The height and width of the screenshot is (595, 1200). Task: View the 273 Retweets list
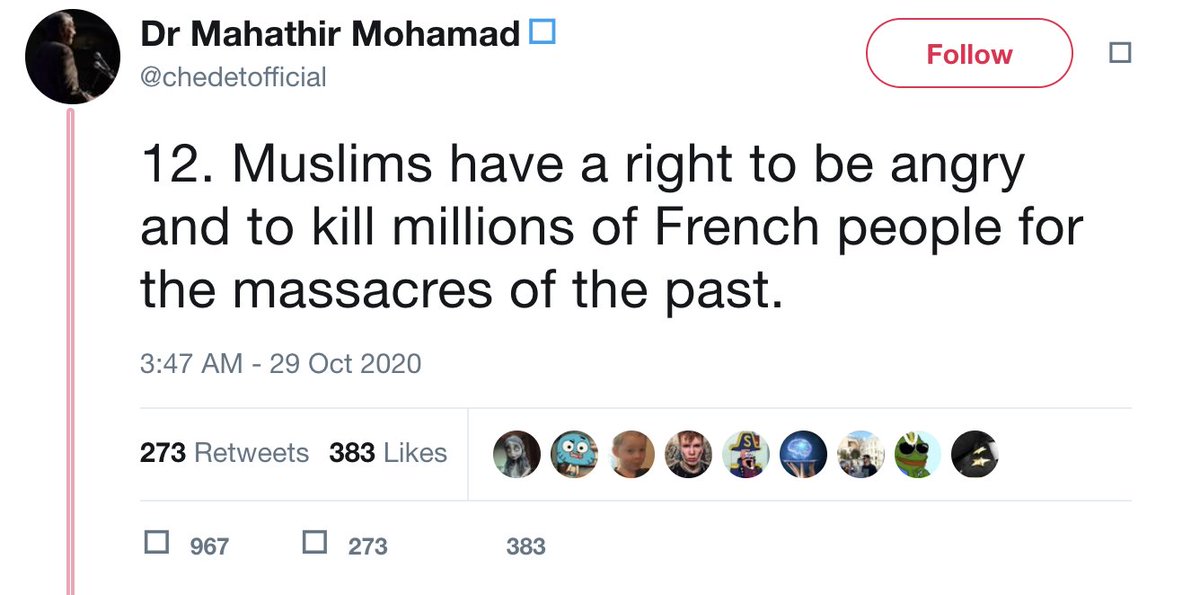coord(224,453)
